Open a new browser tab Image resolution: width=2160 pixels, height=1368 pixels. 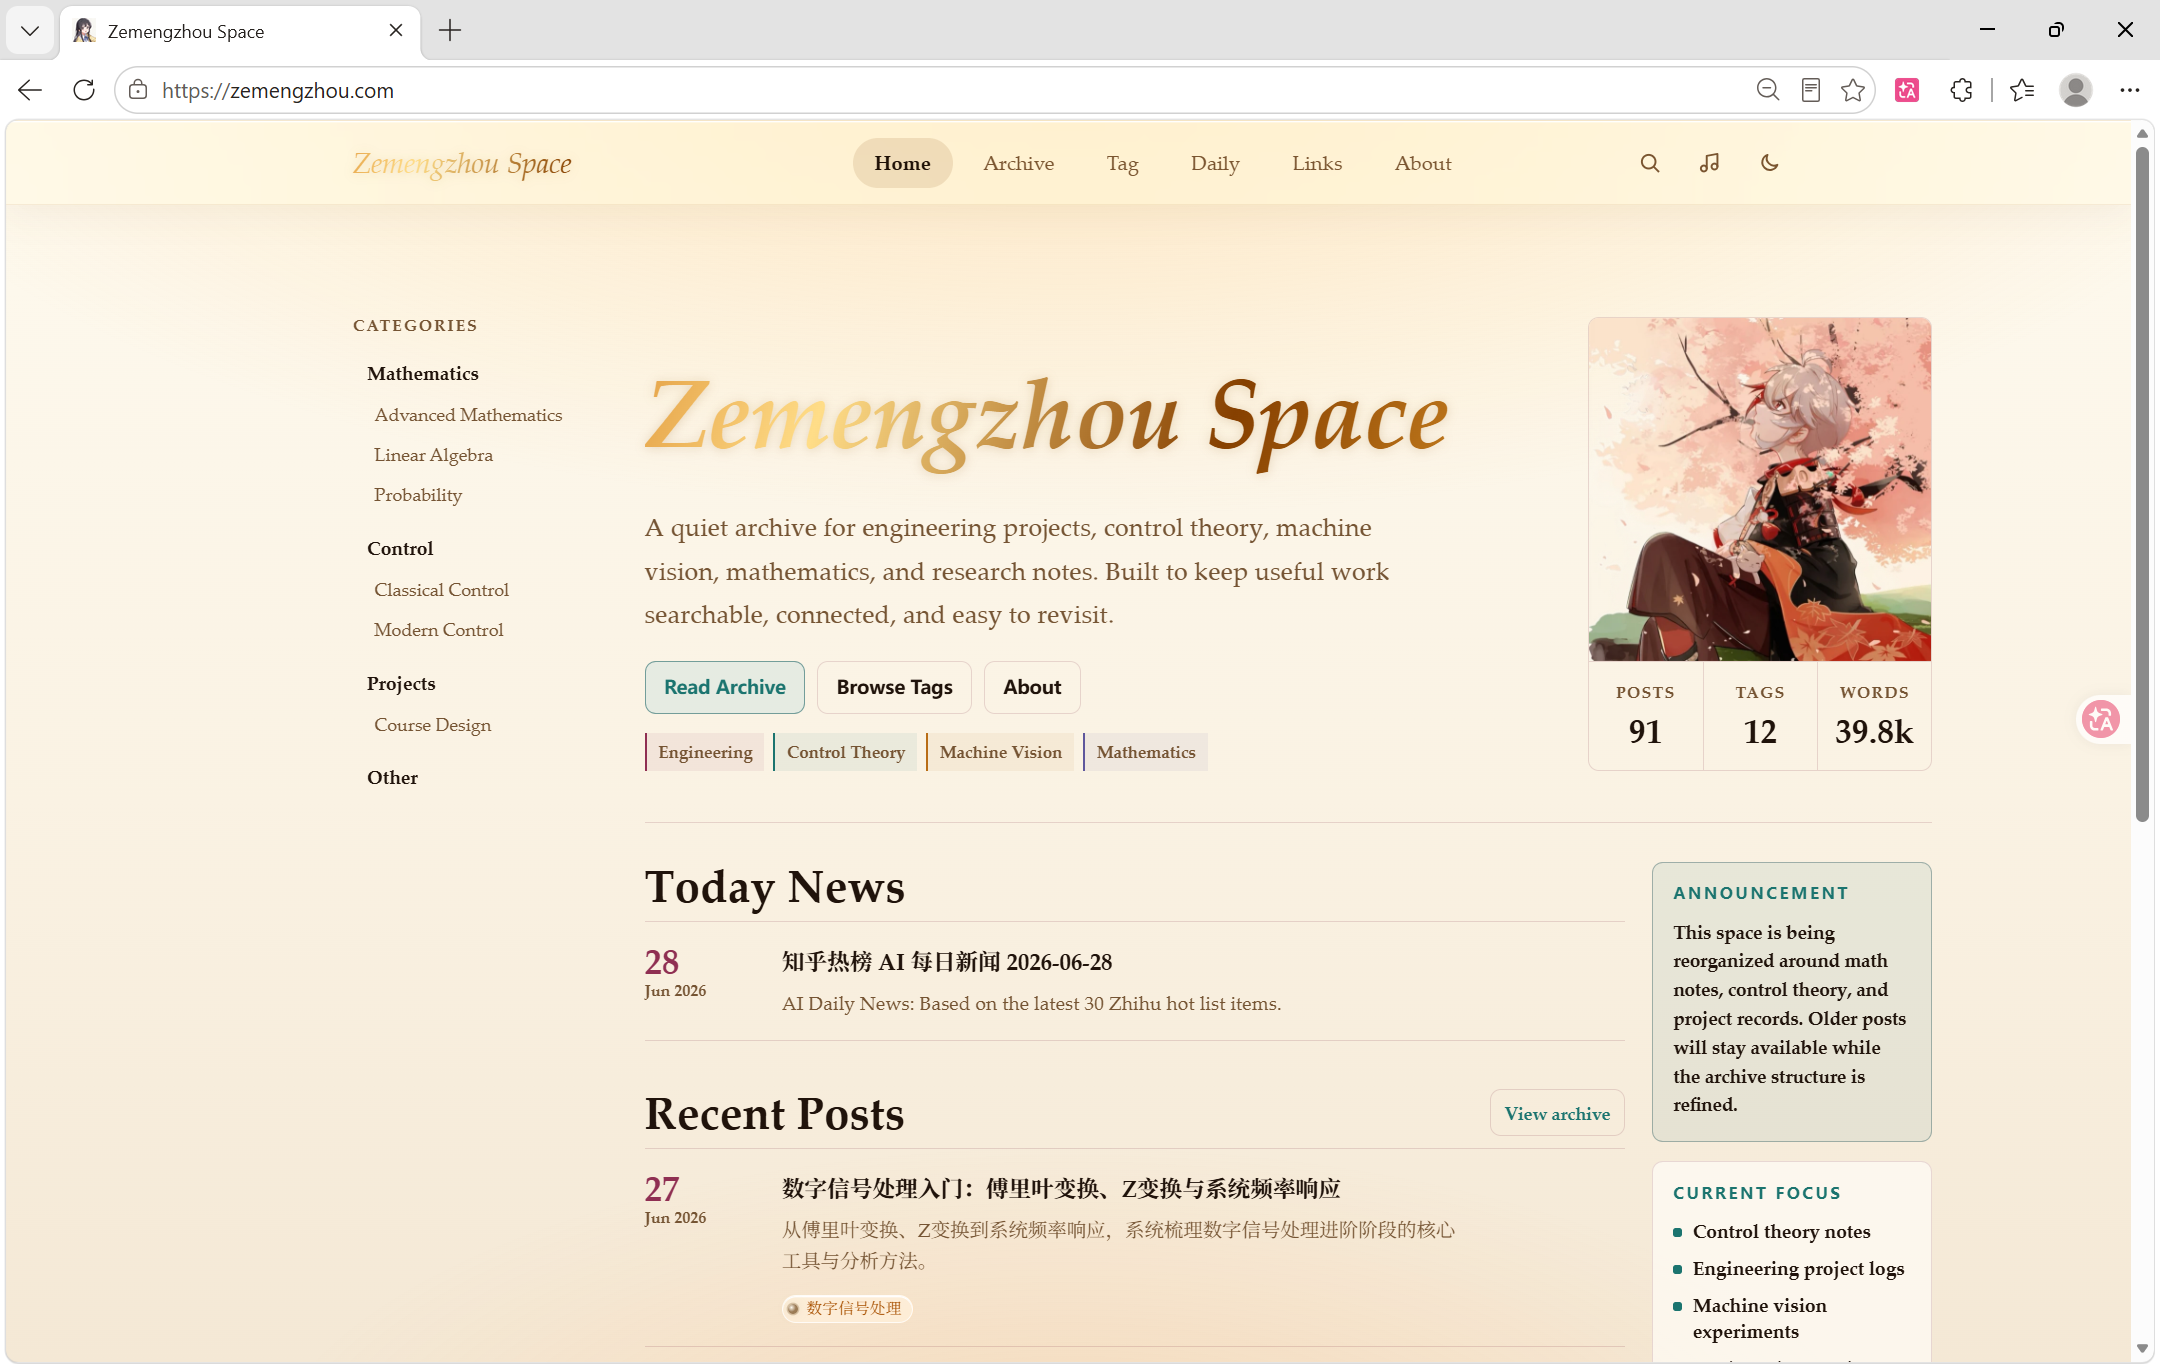(x=450, y=30)
